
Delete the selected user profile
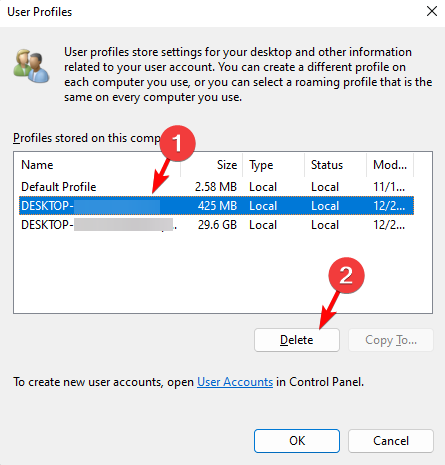297,340
